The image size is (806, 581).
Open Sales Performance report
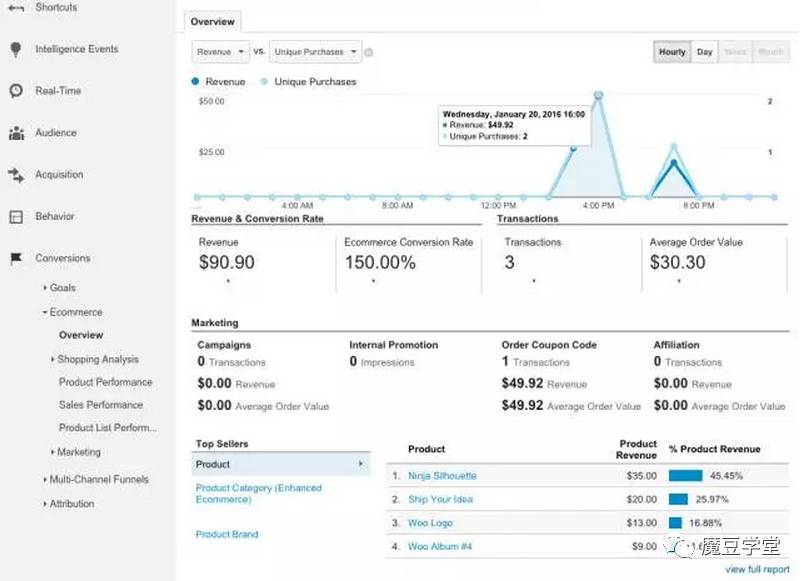point(101,405)
